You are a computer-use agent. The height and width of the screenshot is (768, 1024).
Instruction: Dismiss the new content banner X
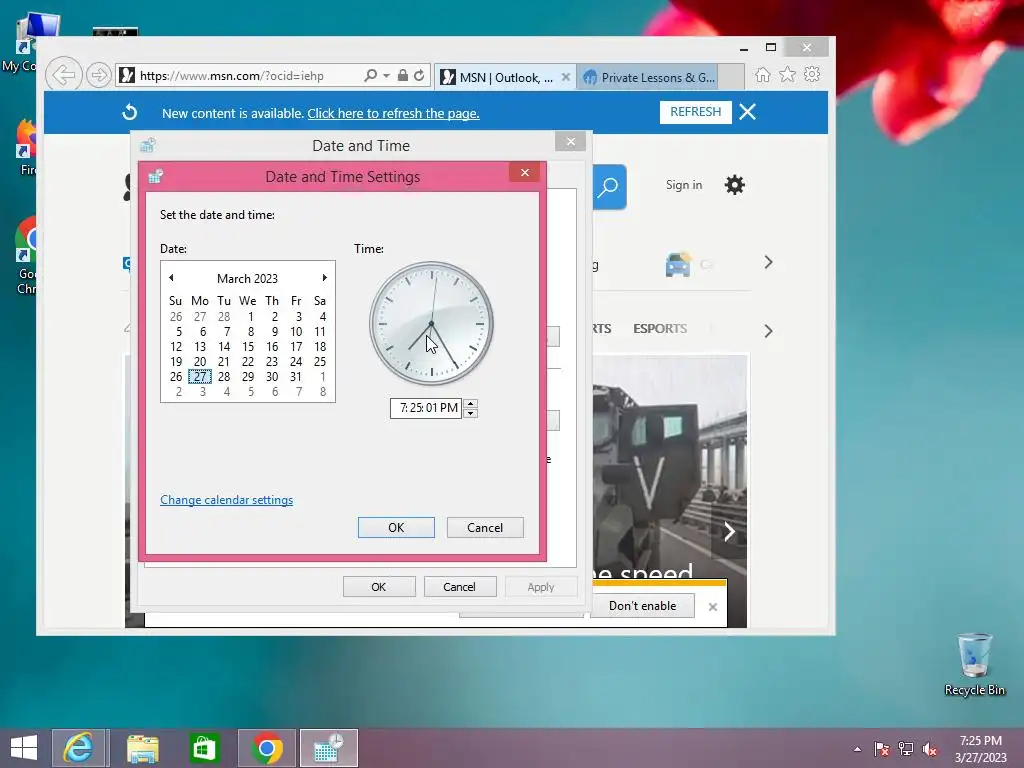click(748, 112)
